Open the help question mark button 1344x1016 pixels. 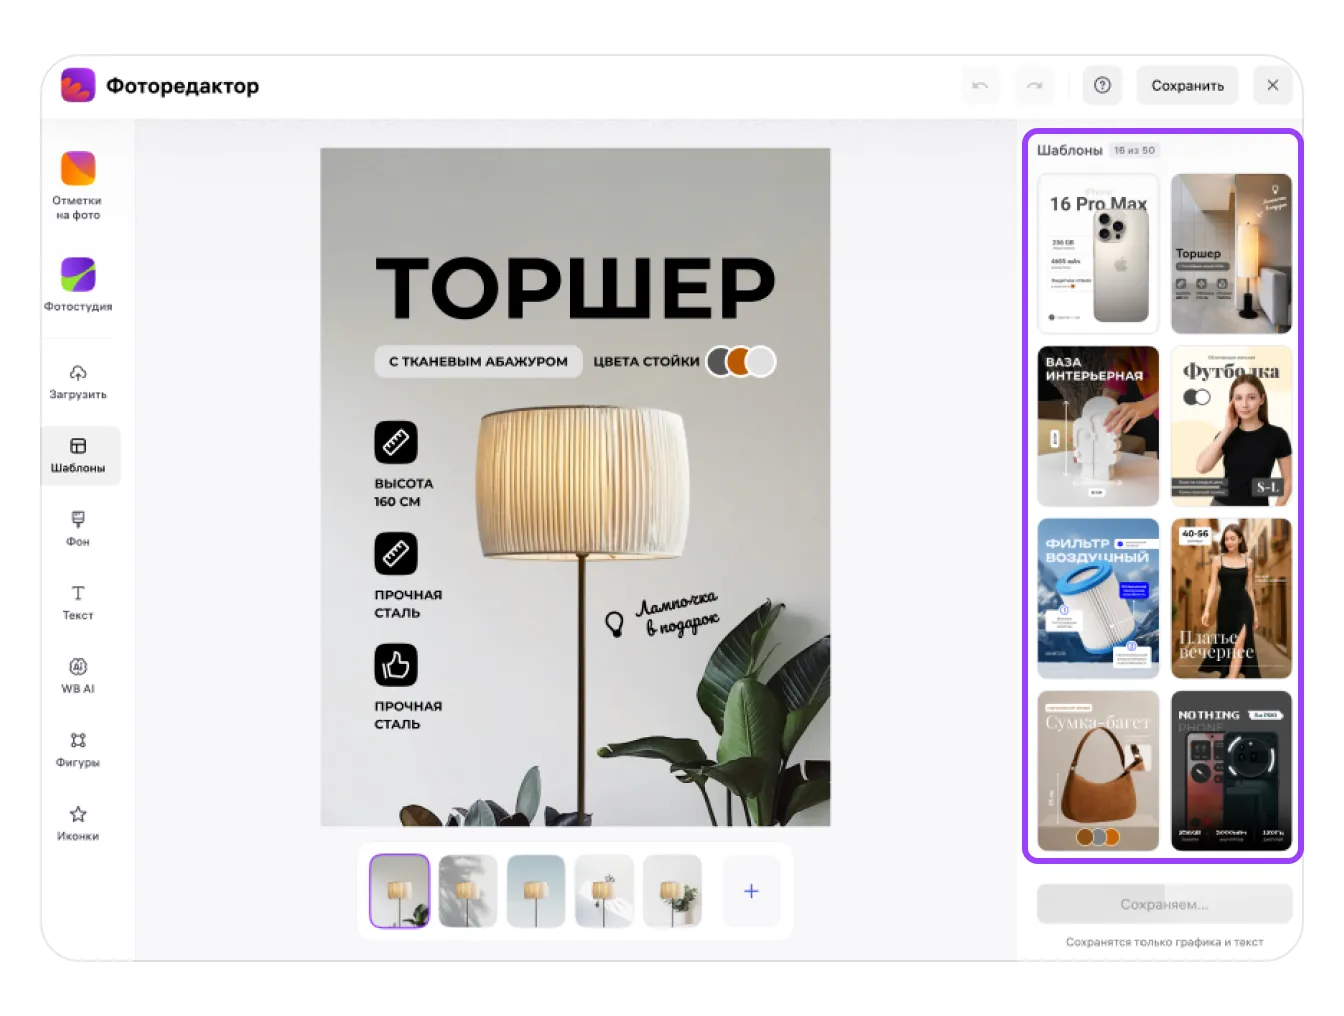coord(1102,86)
